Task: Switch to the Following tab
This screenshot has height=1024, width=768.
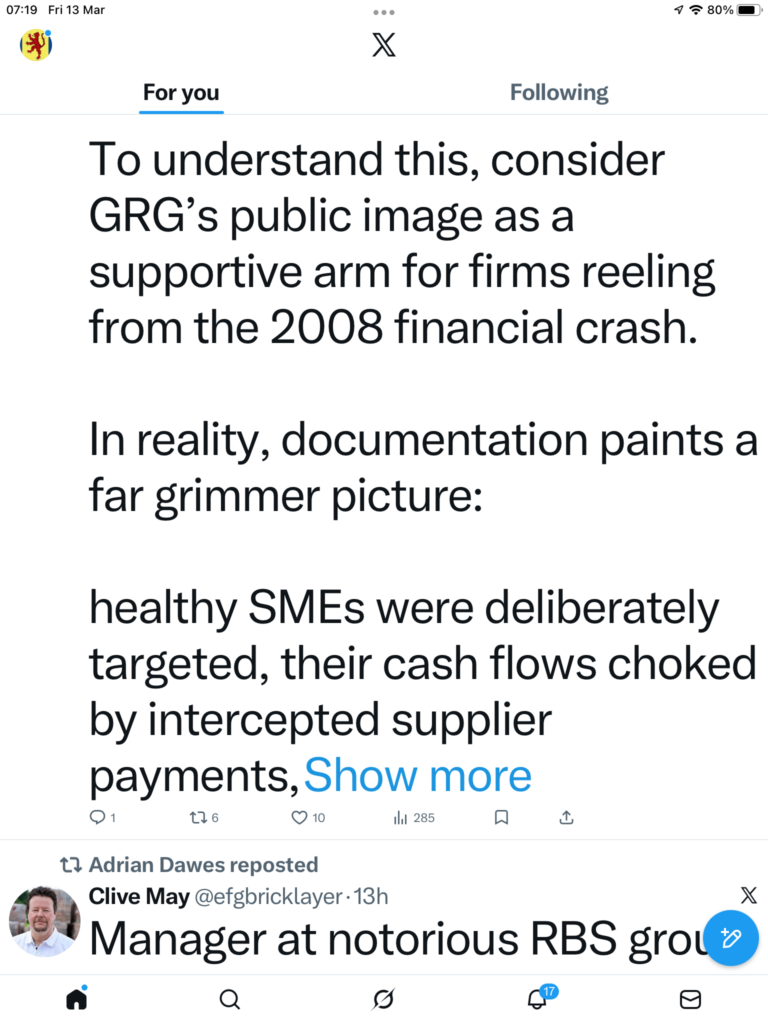Action: tap(559, 93)
